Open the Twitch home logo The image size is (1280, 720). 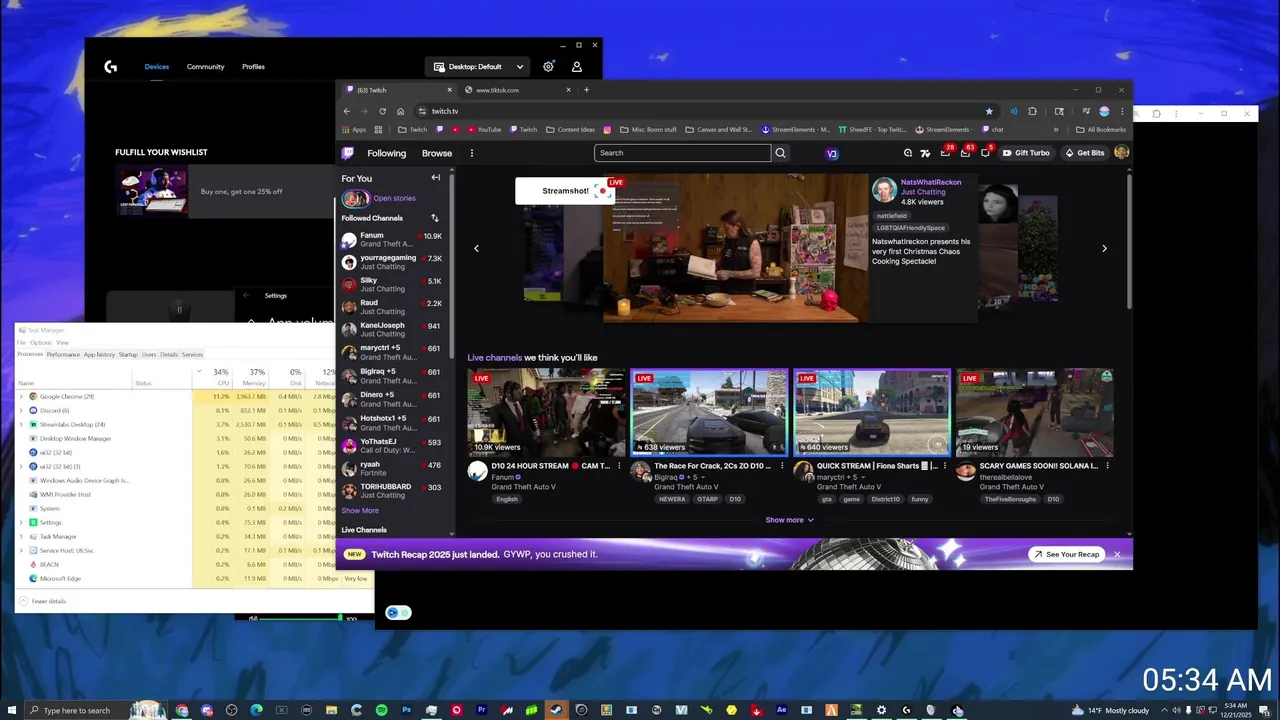point(348,153)
